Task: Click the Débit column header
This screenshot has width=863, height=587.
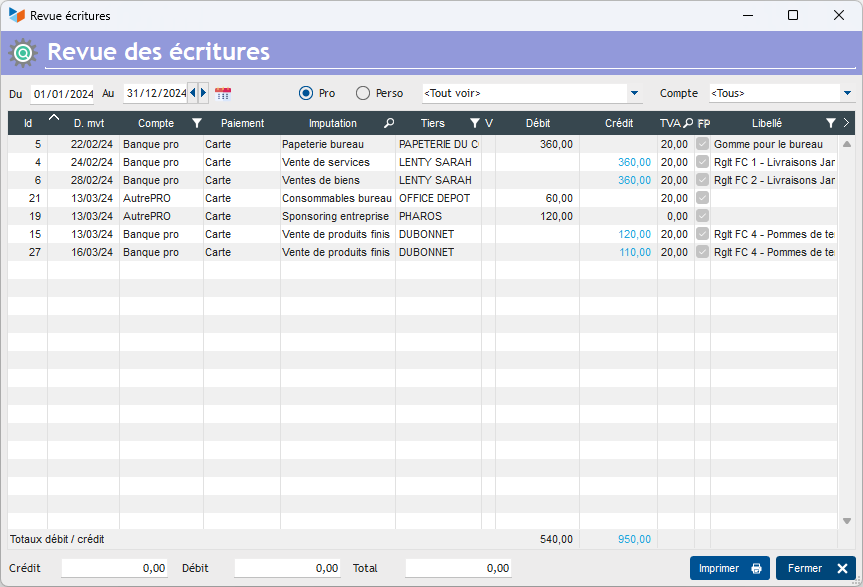Action: (x=537, y=123)
